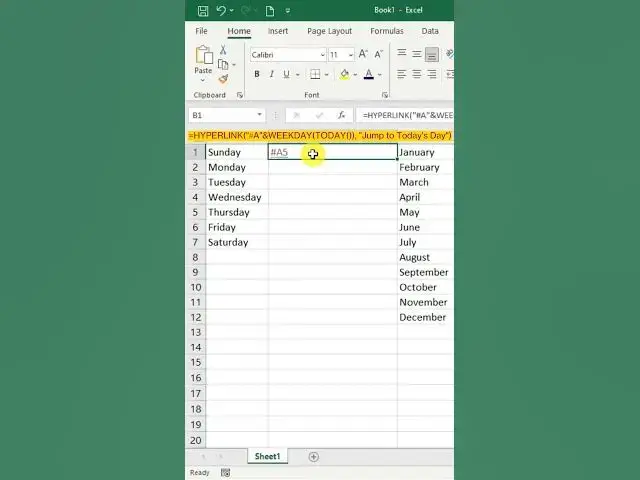Click the New workbook page icon
The image size is (640, 480).
270,11
